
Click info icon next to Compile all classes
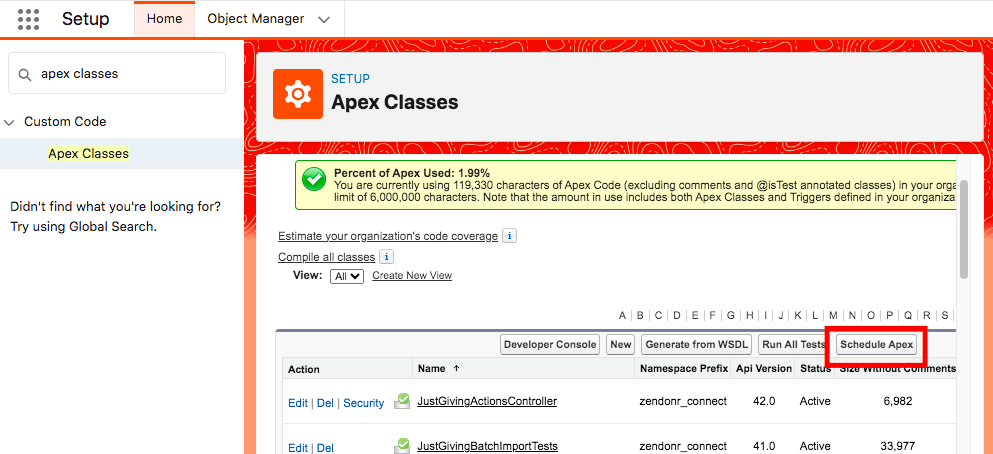[x=386, y=257]
